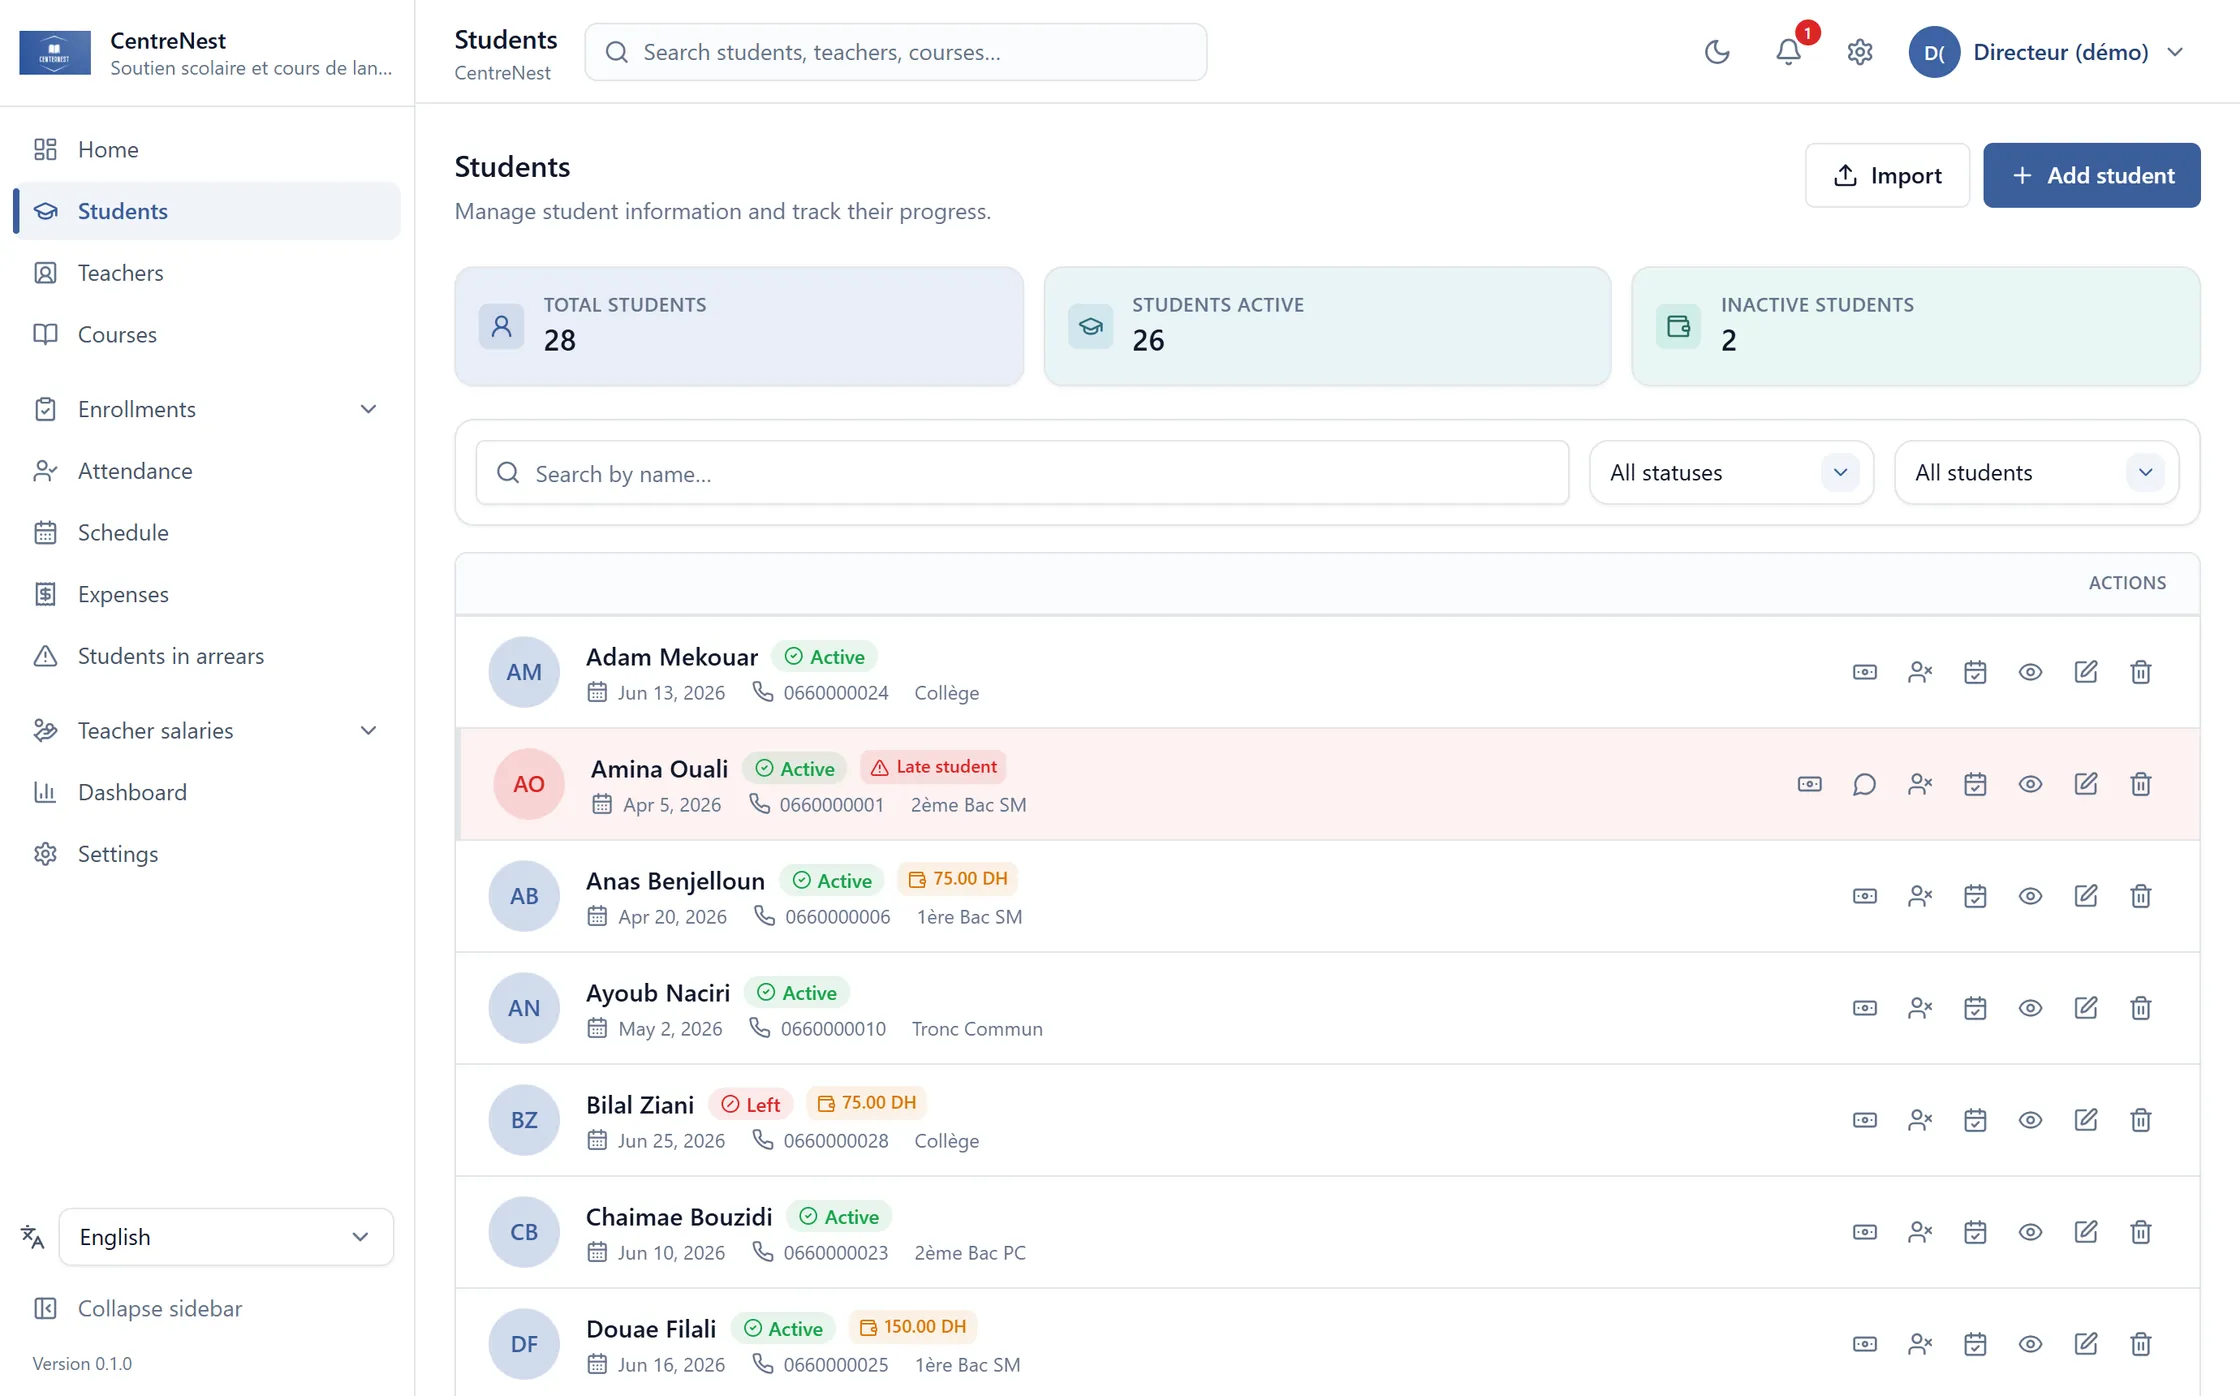Viewport: 2240px width, 1396px height.
Task: Toggle dark mode moon icon
Action: (x=1717, y=52)
